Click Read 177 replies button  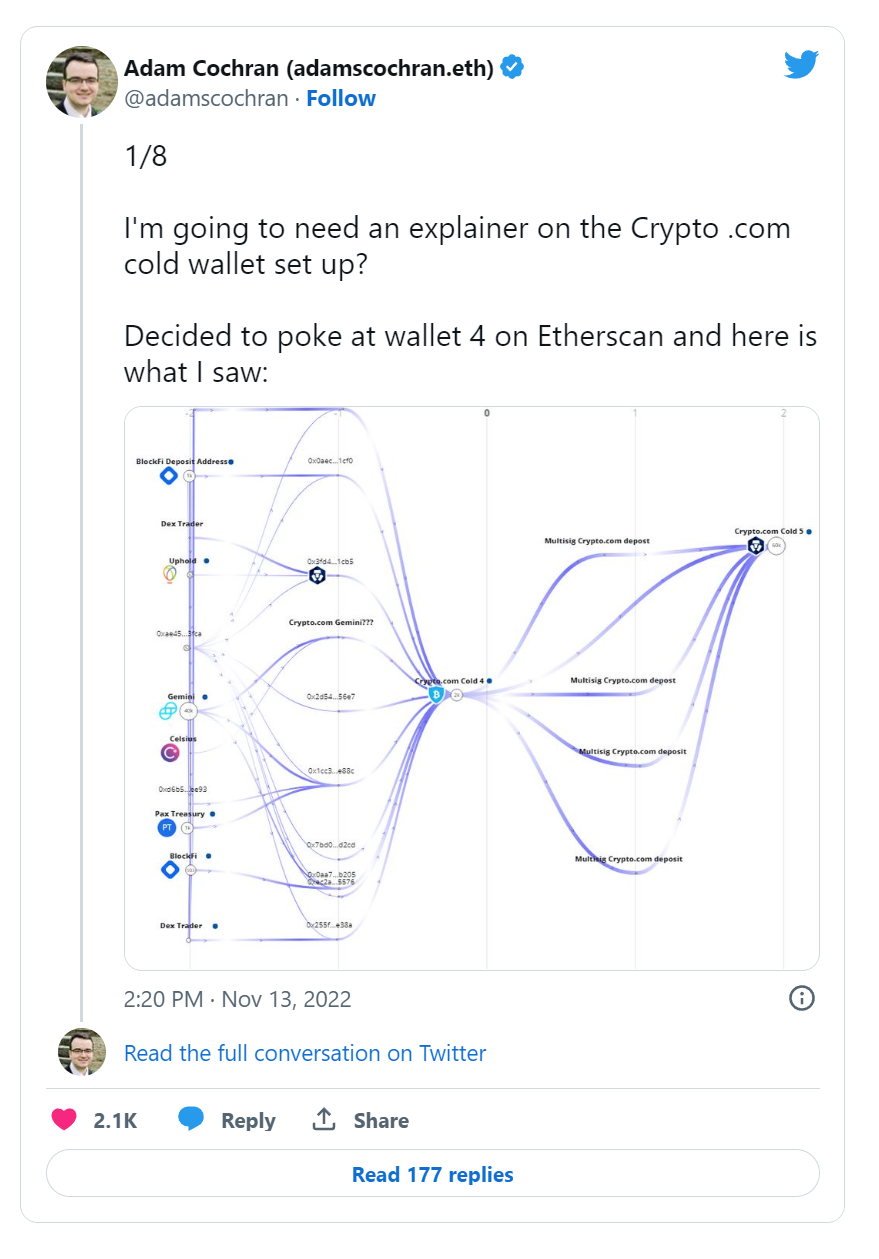pos(433,1174)
